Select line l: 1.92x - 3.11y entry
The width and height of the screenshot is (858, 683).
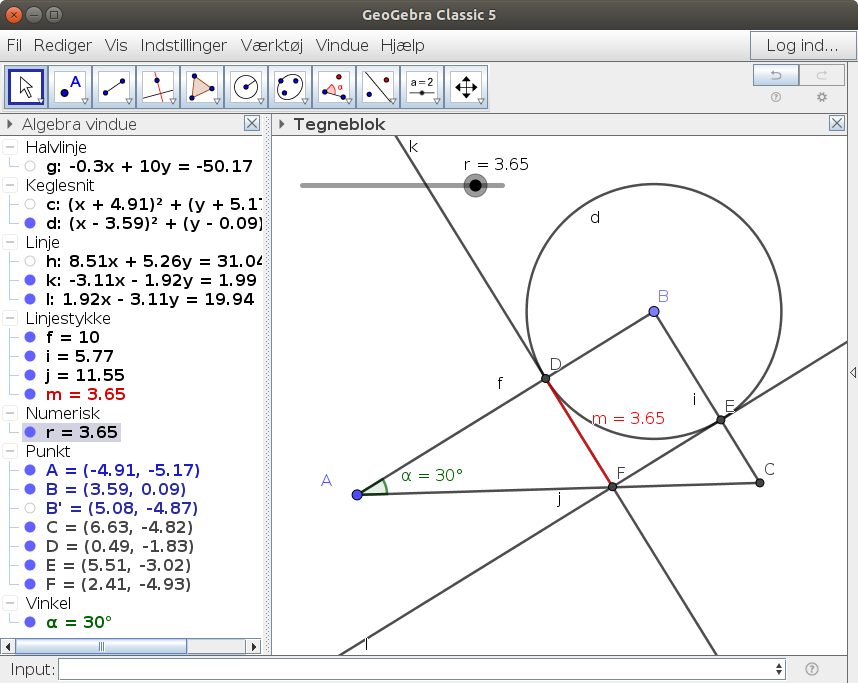pos(150,299)
